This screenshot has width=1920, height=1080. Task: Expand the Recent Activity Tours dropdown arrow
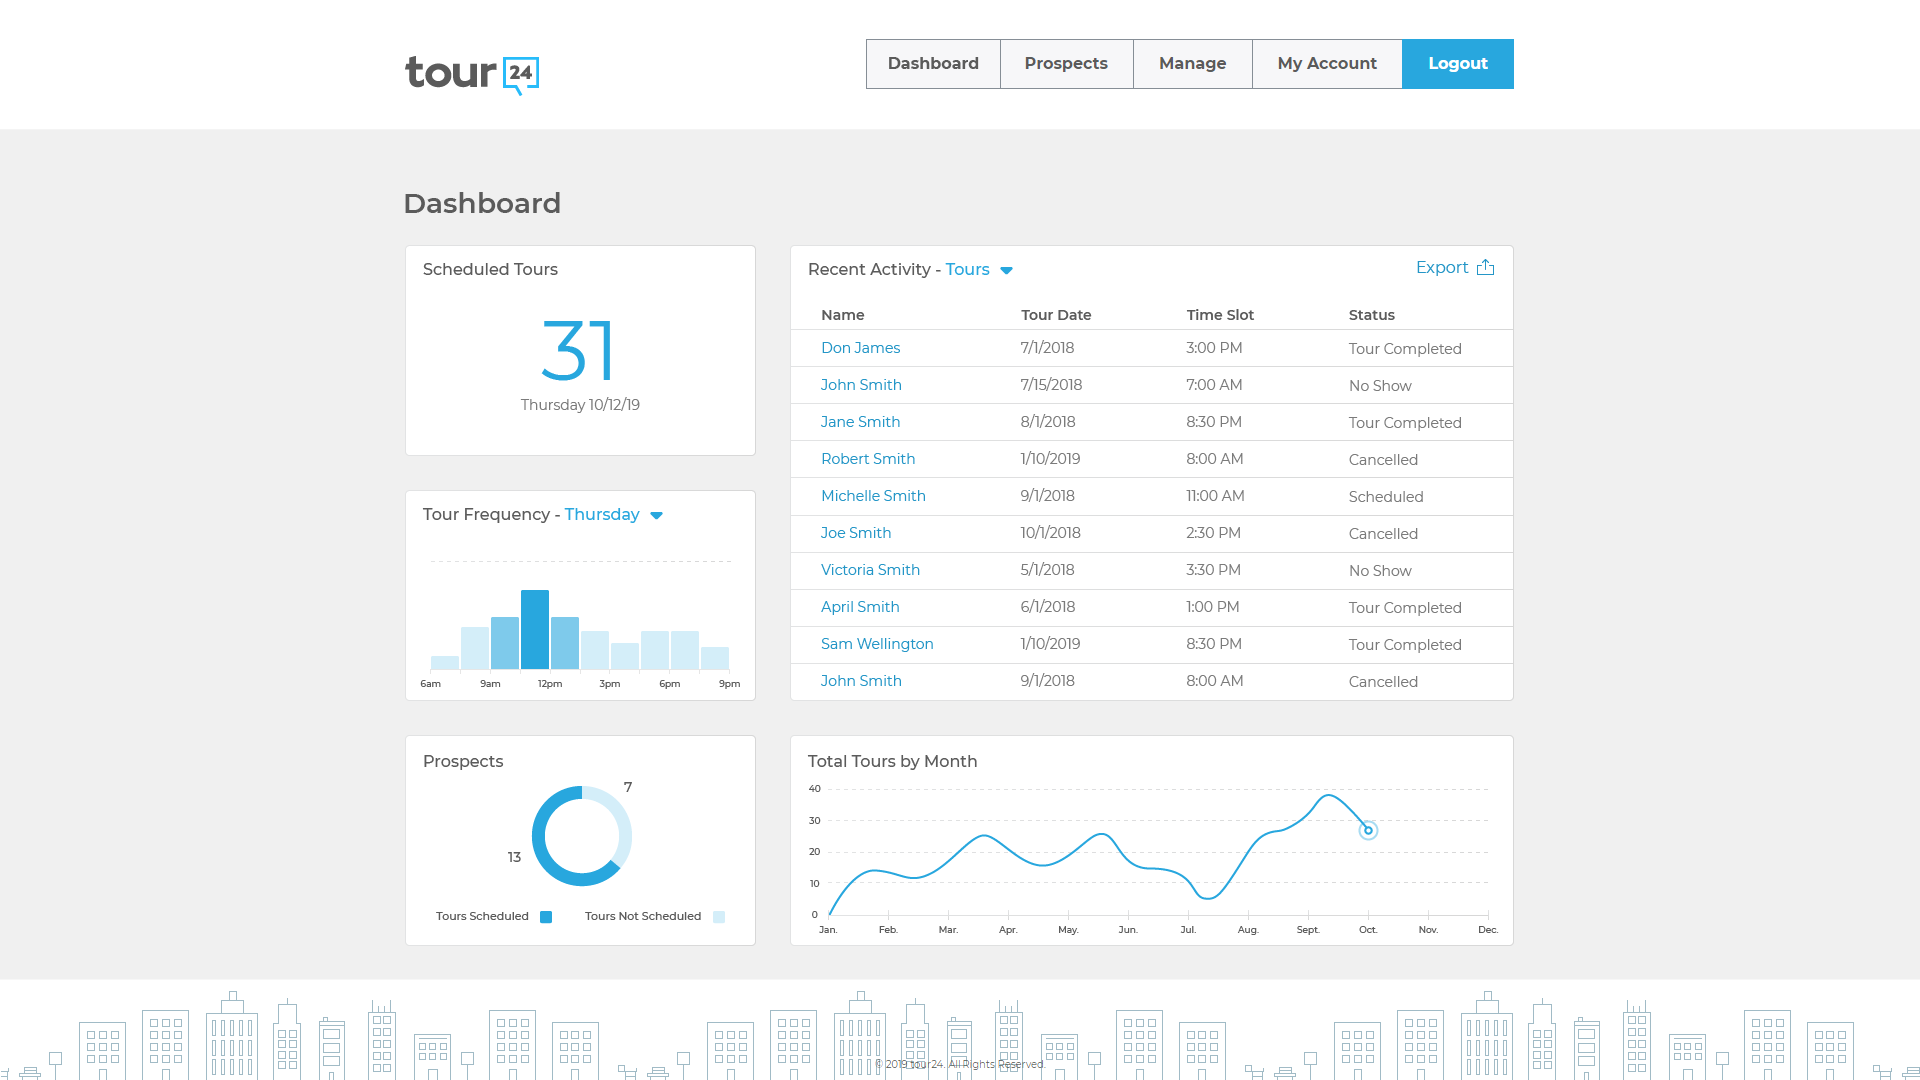(x=1007, y=271)
